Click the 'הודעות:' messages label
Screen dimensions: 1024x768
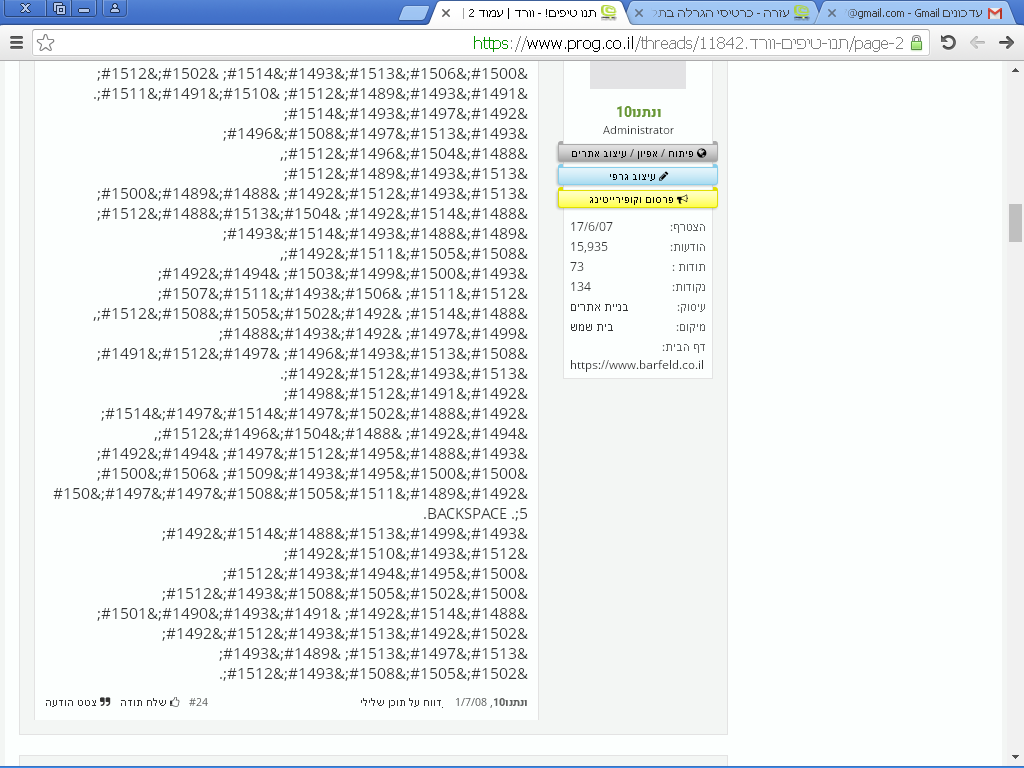coord(688,248)
